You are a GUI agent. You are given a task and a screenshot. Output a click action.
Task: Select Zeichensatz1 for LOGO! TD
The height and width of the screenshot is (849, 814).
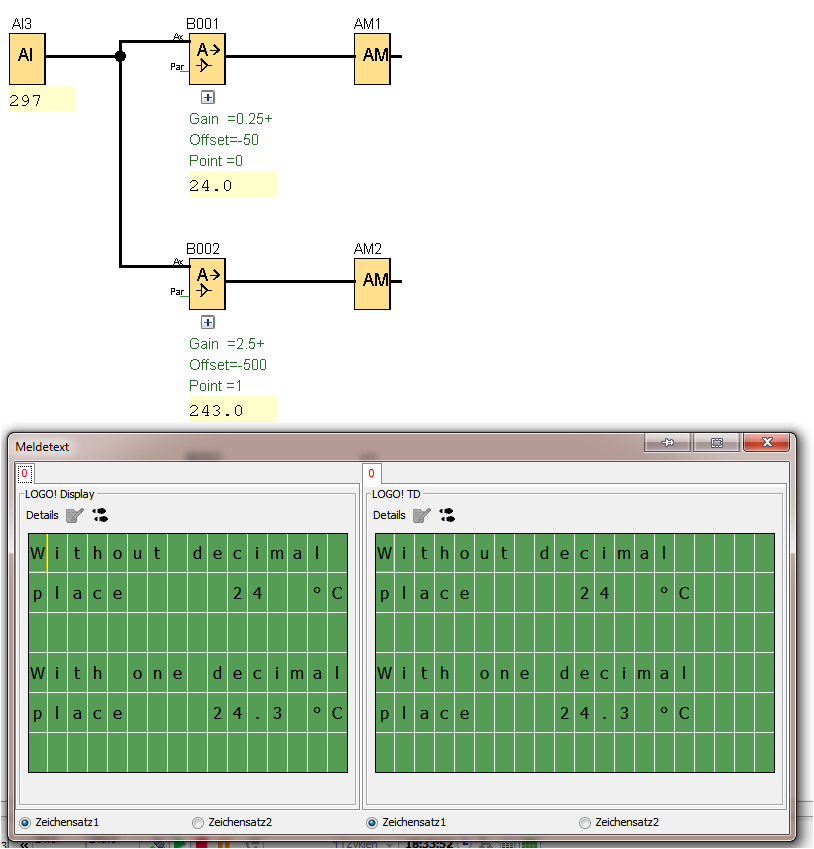point(372,822)
